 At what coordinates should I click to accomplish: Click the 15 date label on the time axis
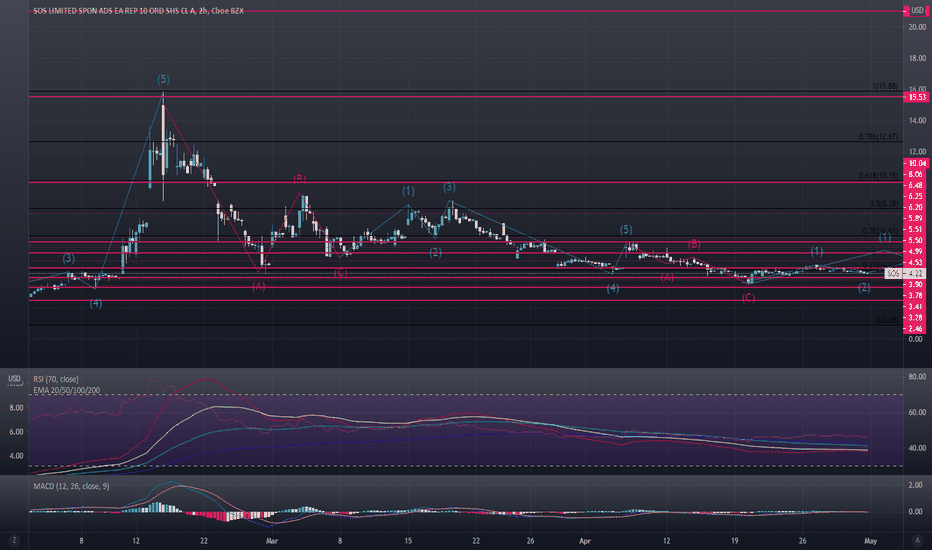(x=408, y=540)
